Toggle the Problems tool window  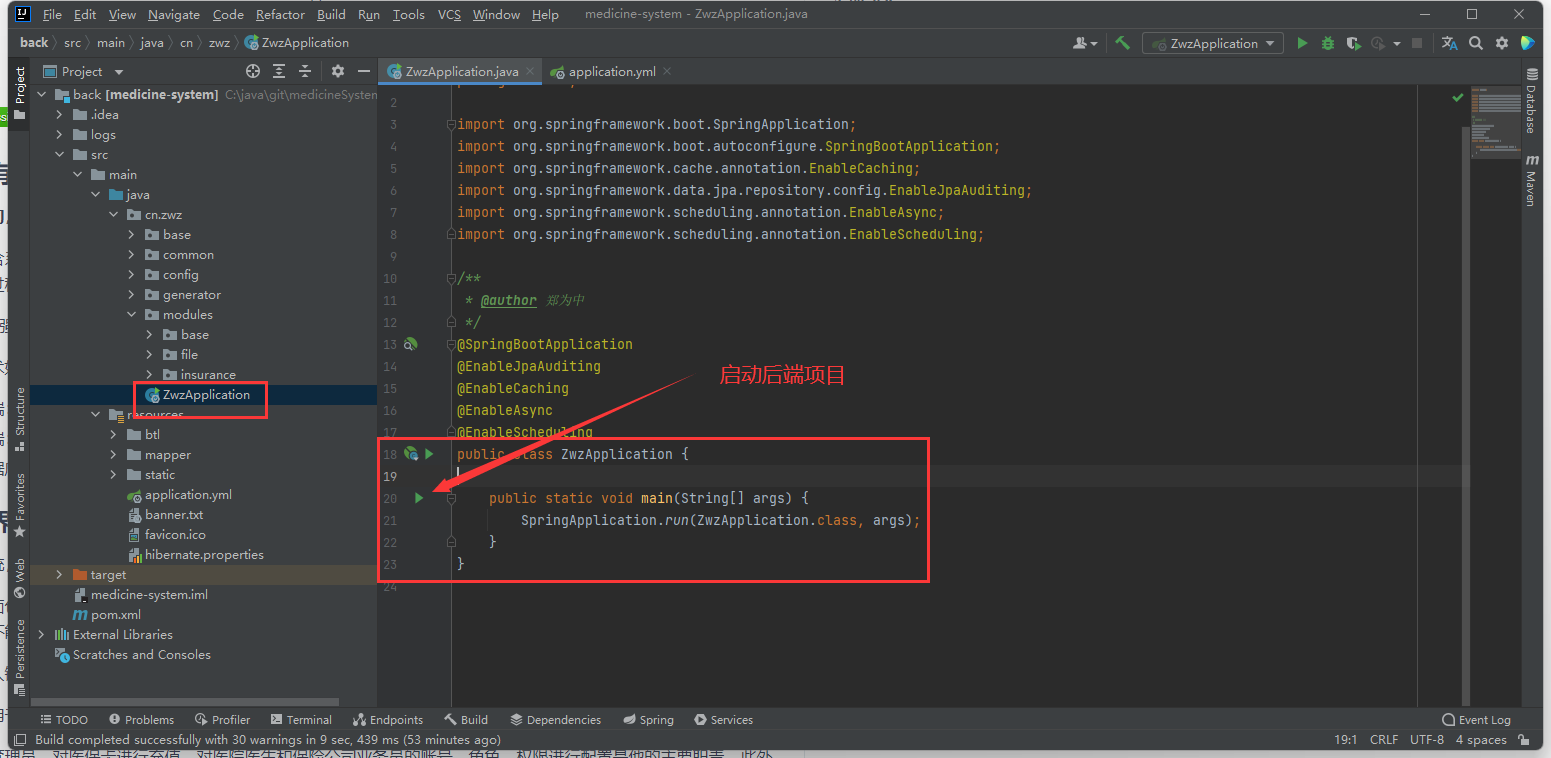[x=141, y=720]
